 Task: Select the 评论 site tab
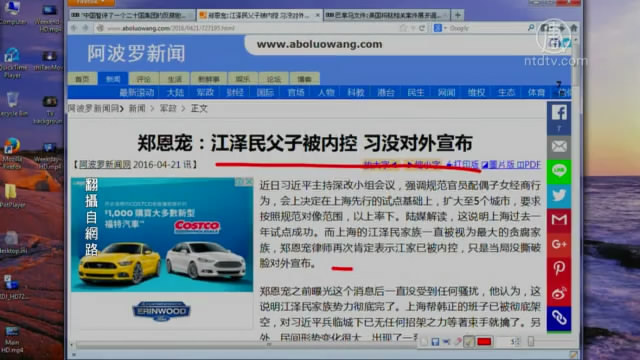pyautogui.click(x=144, y=79)
